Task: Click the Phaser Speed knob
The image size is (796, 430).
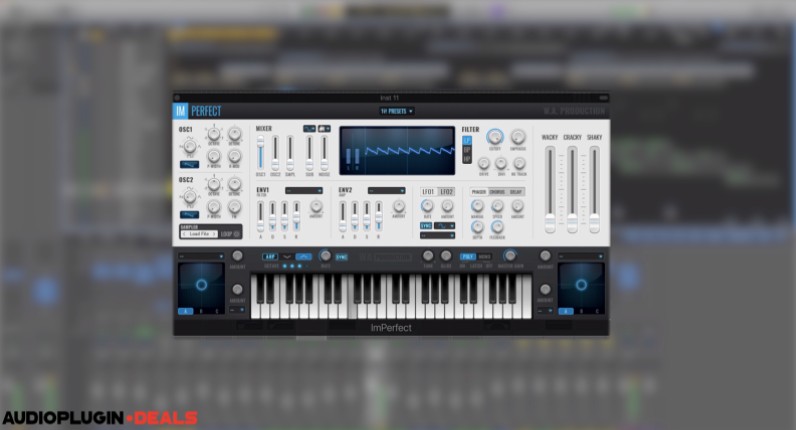Action: click(497, 206)
